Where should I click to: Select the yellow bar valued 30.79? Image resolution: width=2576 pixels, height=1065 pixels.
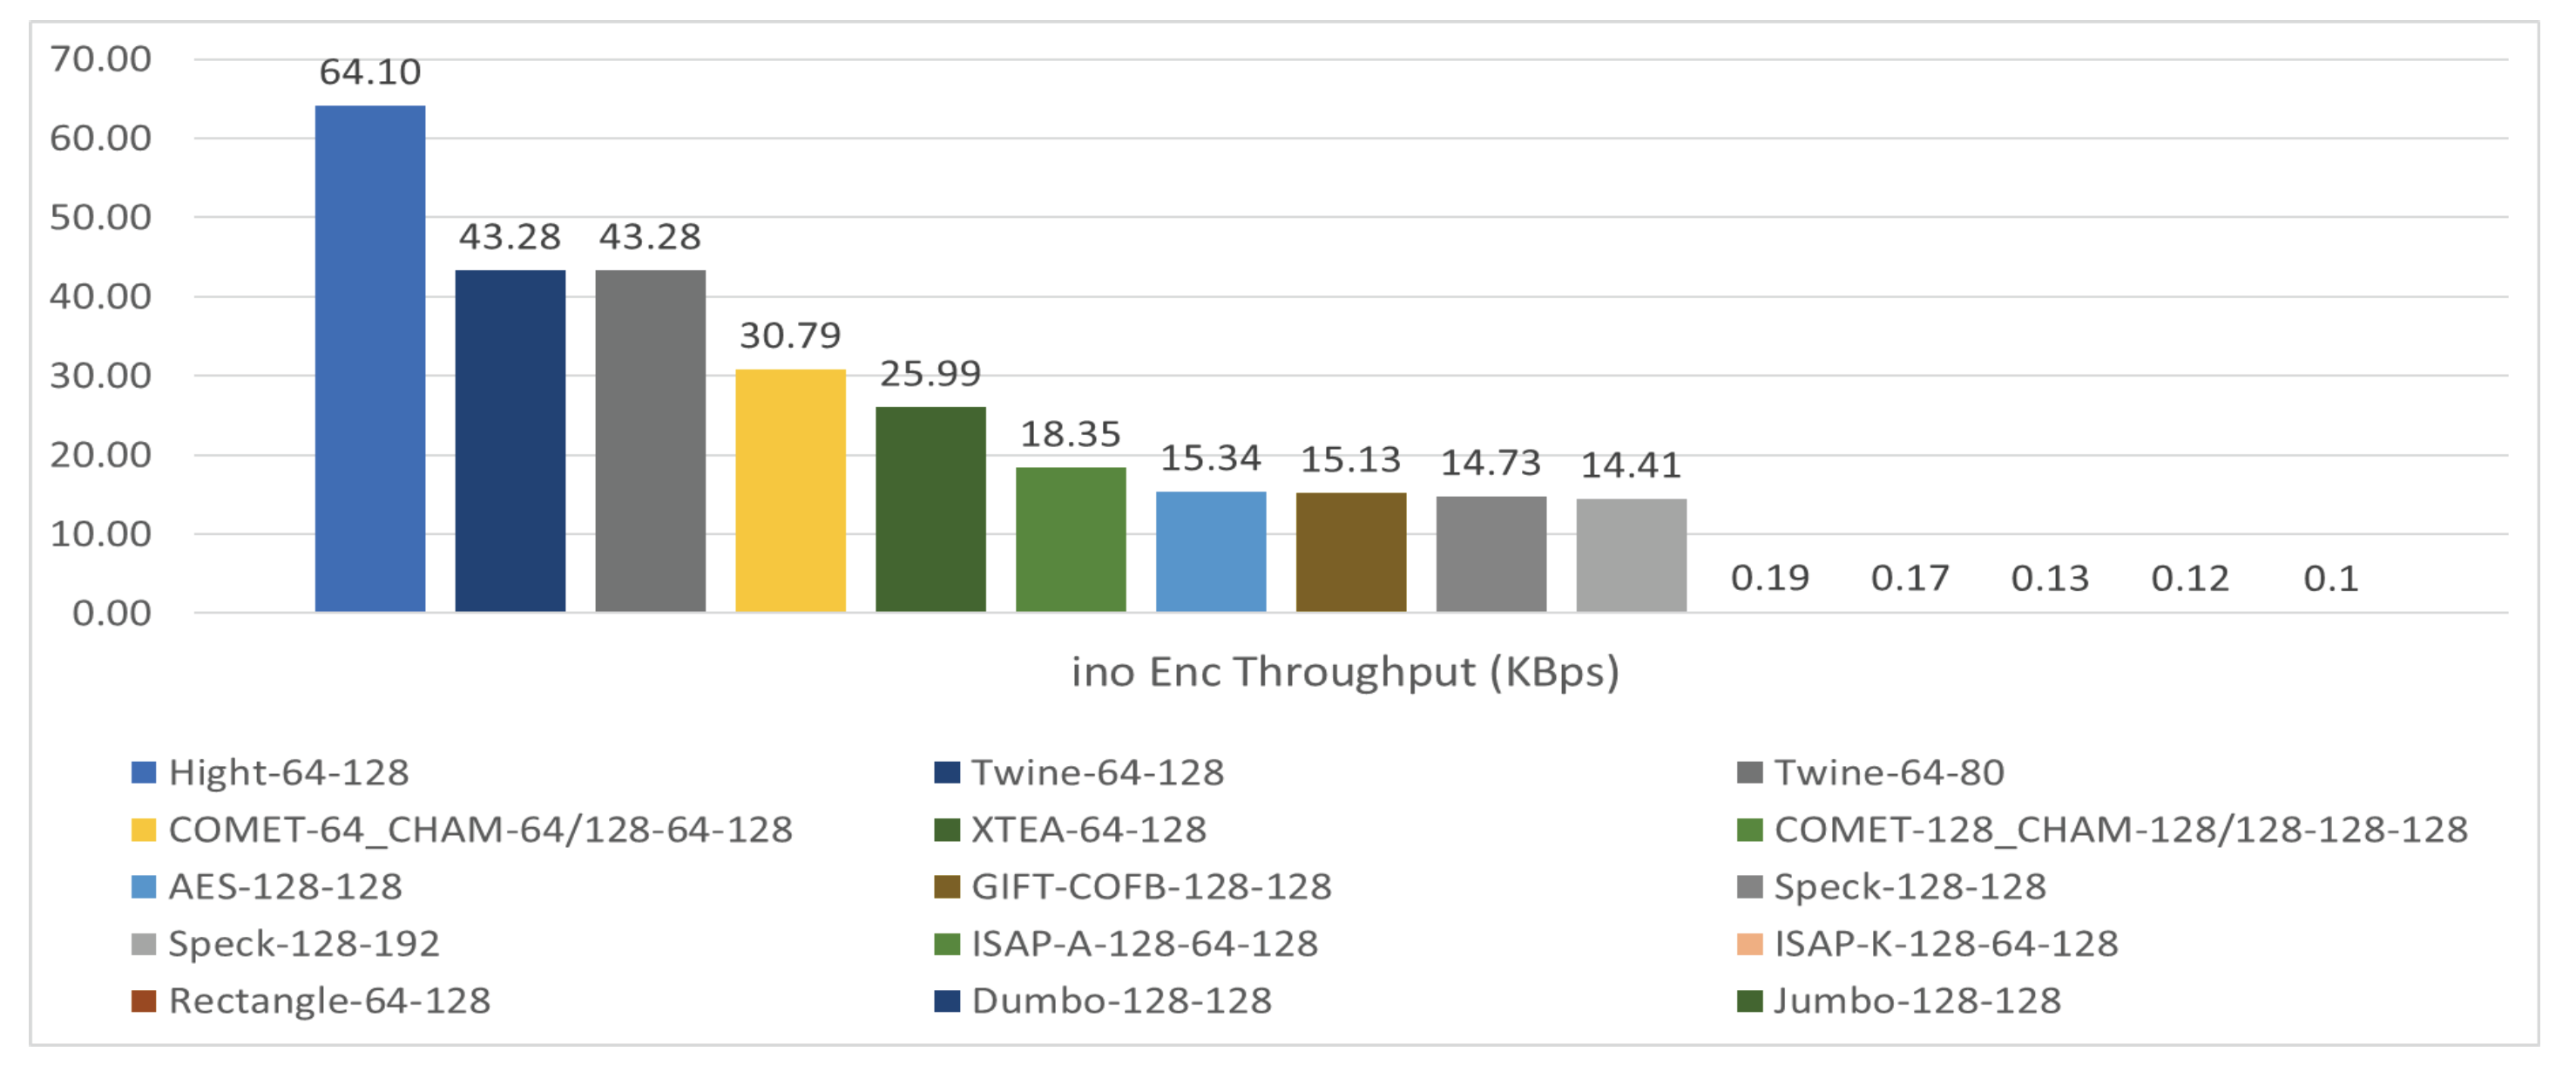tap(790, 490)
